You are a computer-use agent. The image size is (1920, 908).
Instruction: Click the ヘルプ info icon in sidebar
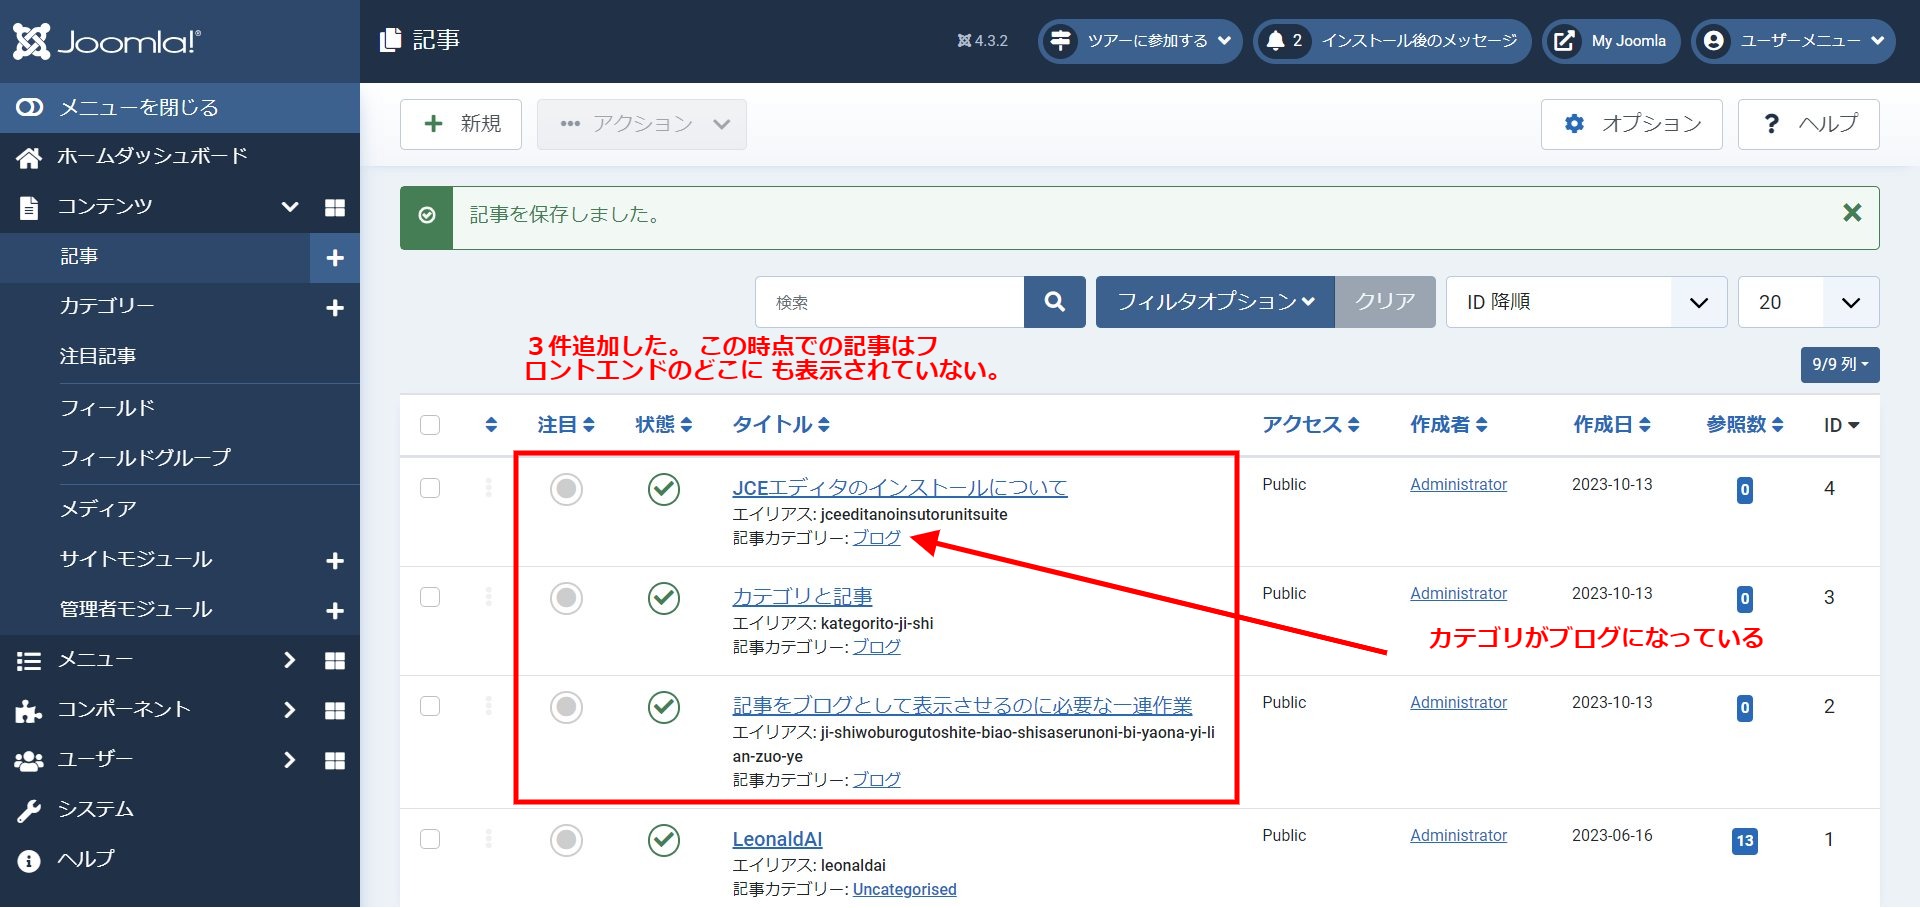pyautogui.click(x=27, y=859)
